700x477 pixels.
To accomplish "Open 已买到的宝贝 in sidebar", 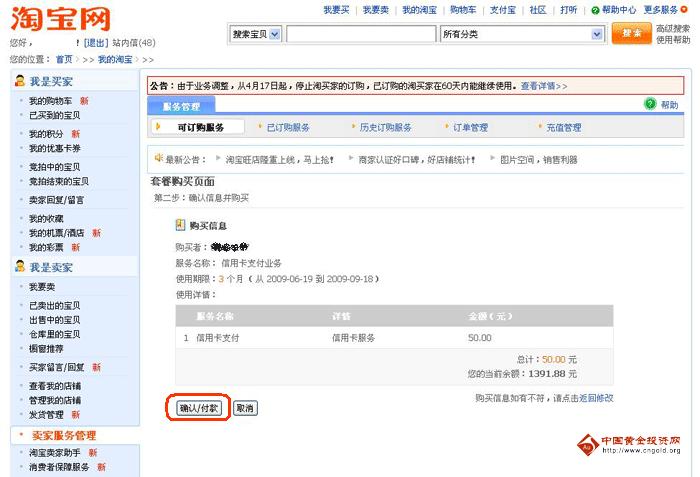I will click(54, 115).
